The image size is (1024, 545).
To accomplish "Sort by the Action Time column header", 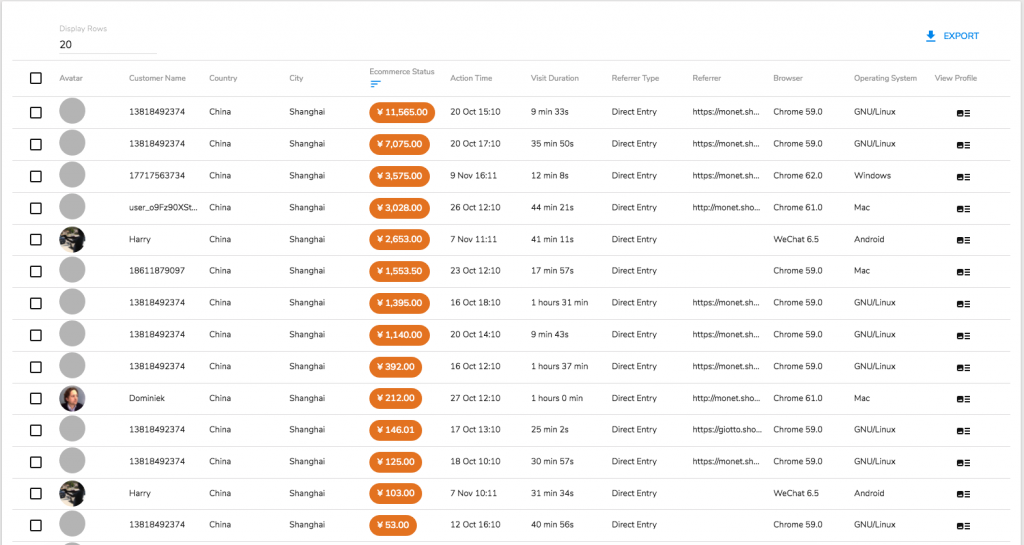I will click(x=471, y=78).
